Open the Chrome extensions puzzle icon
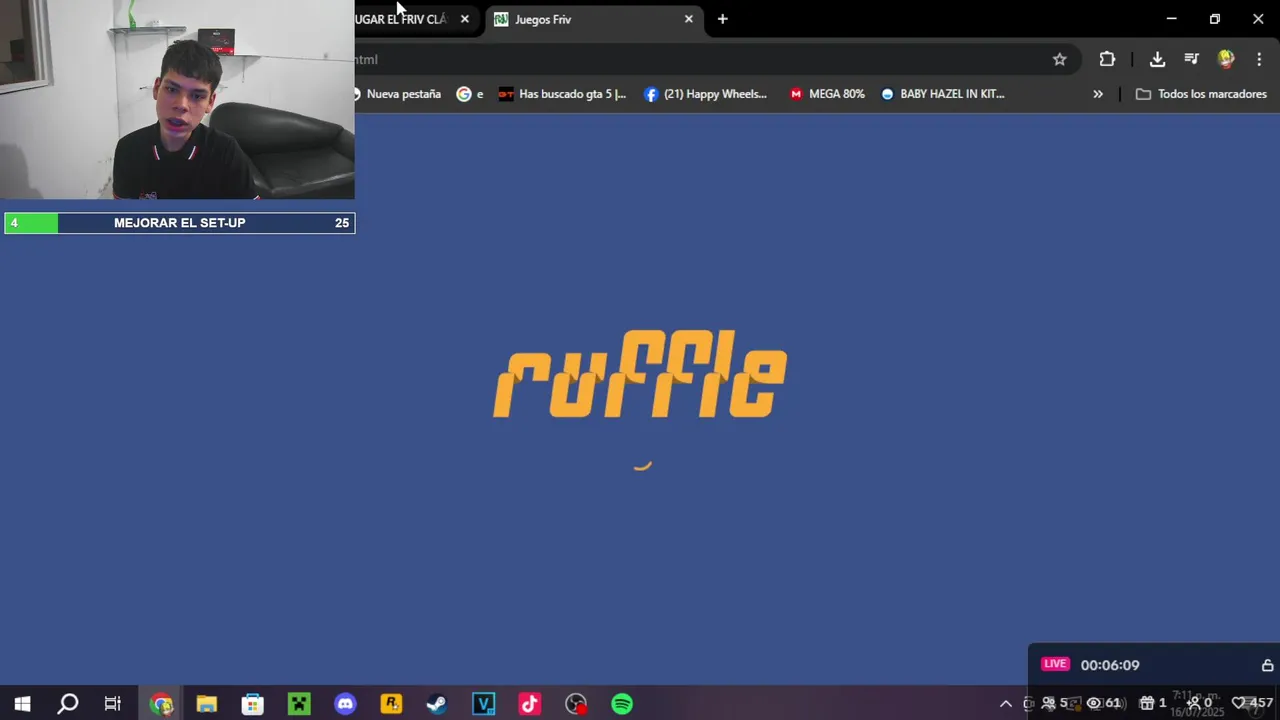This screenshot has height=720, width=1280. click(x=1107, y=59)
